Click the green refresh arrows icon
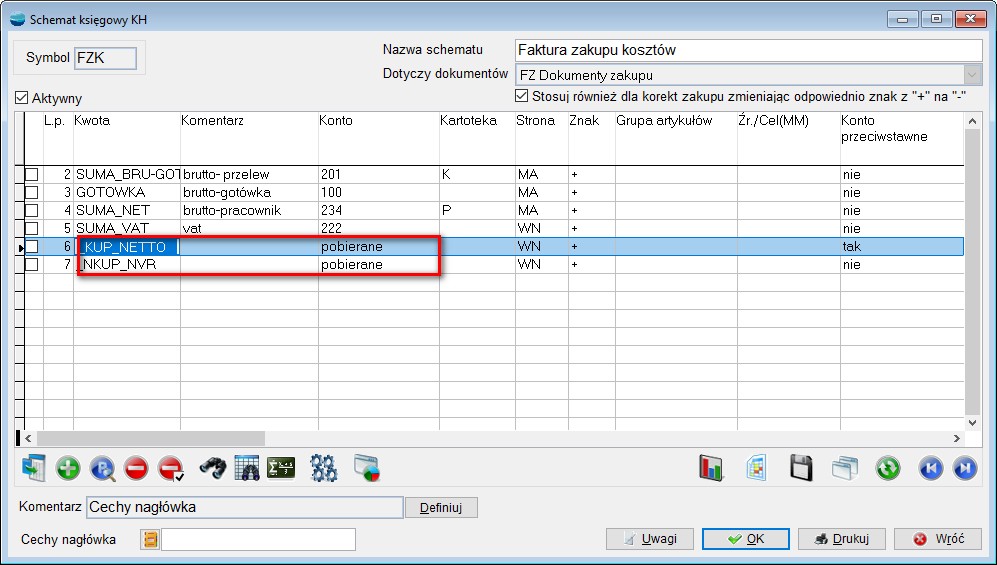The width and height of the screenshot is (997, 565). [x=887, y=468]
